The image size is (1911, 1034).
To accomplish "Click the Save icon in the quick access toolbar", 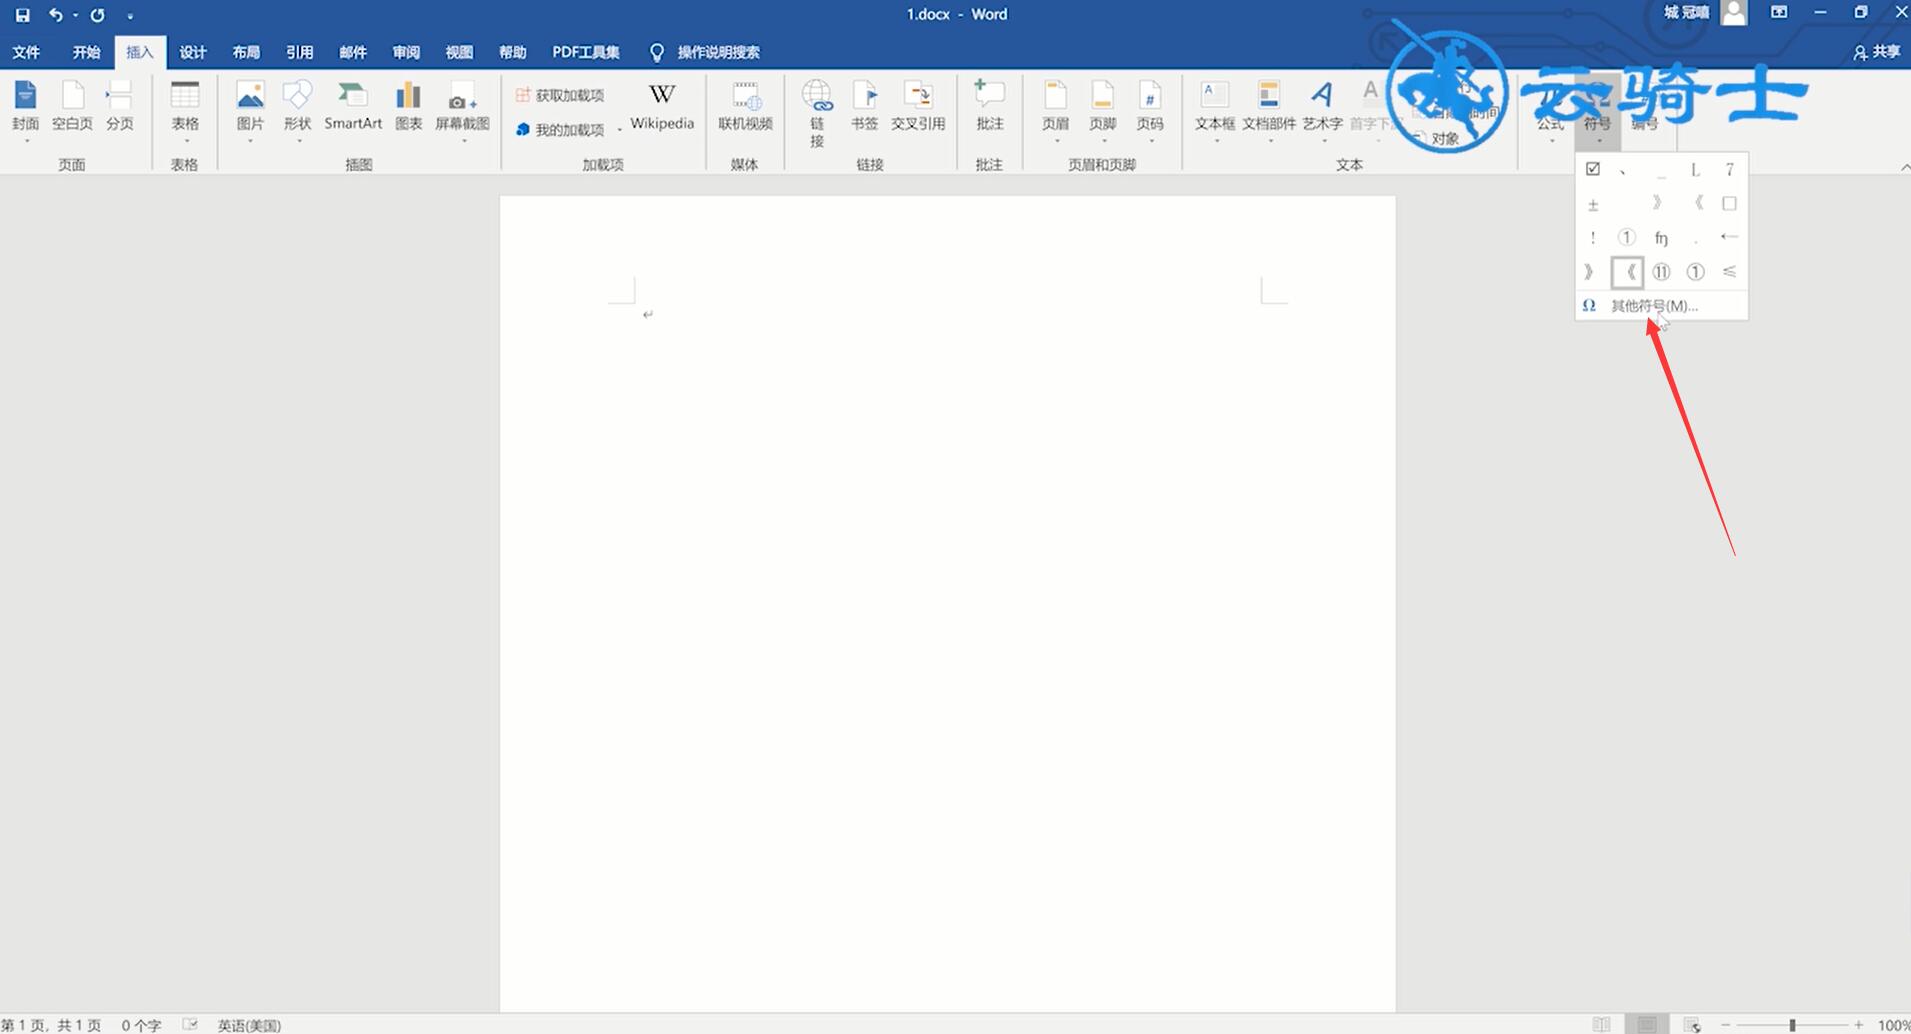I will pyautogui.click(x=22, y=15).
